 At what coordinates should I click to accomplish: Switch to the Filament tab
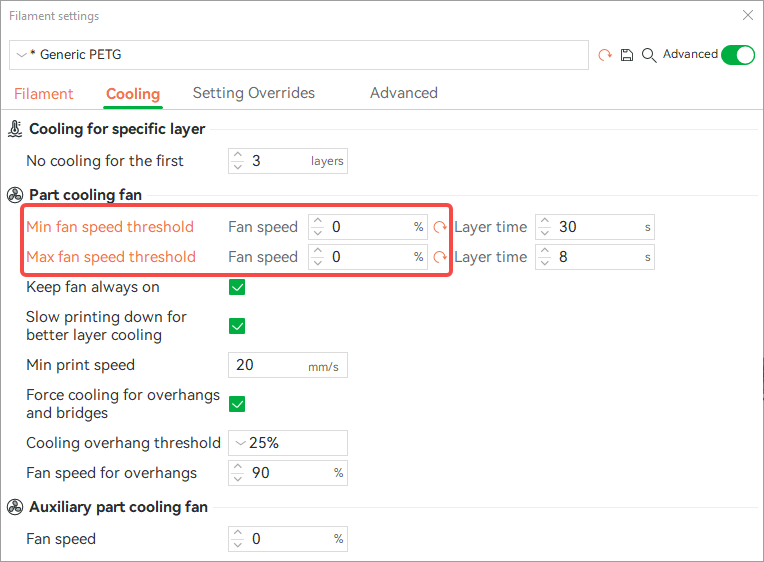click(43, 94)
